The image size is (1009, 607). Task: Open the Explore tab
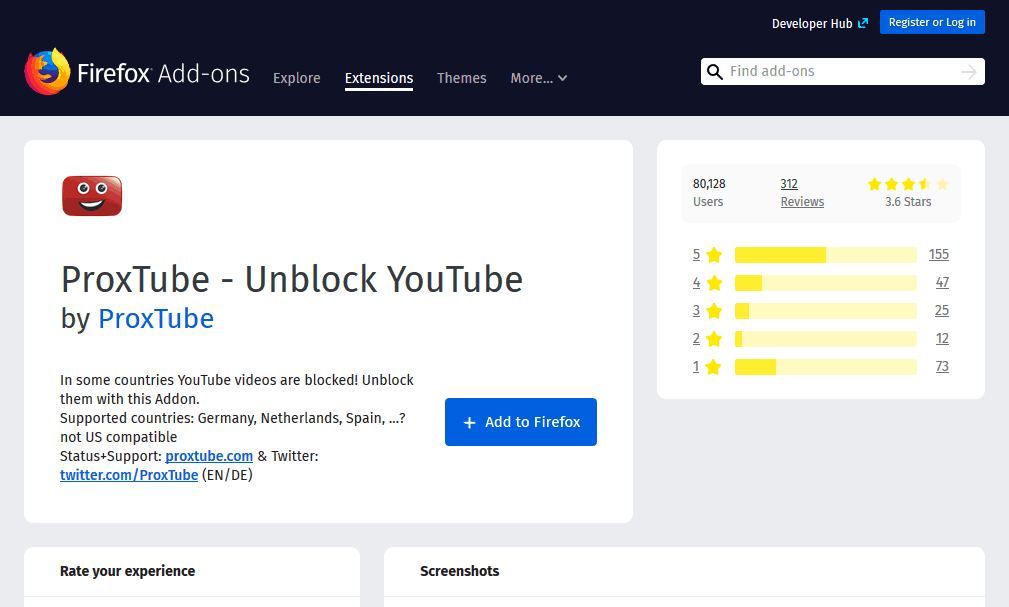(297, 78)
